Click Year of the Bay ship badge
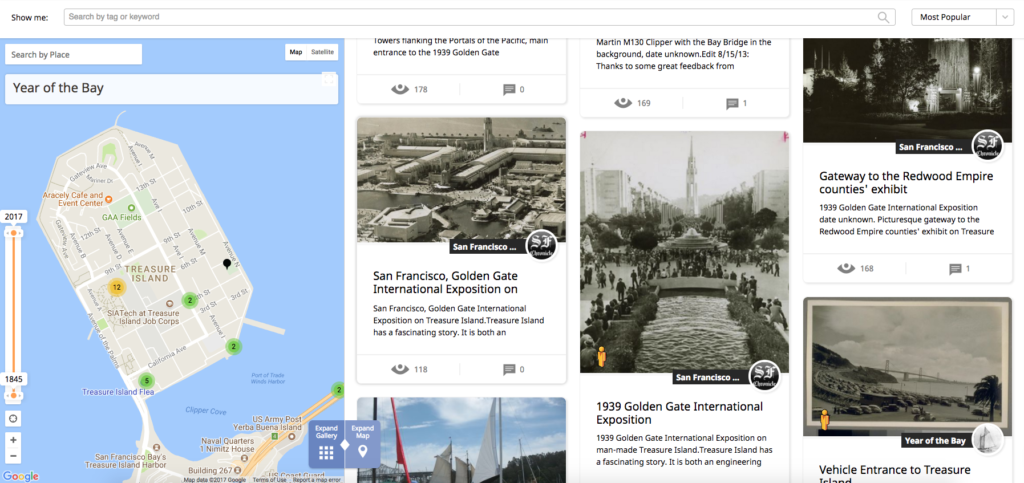The width and height of the screenshot is (1024, 483). [987, 440]
